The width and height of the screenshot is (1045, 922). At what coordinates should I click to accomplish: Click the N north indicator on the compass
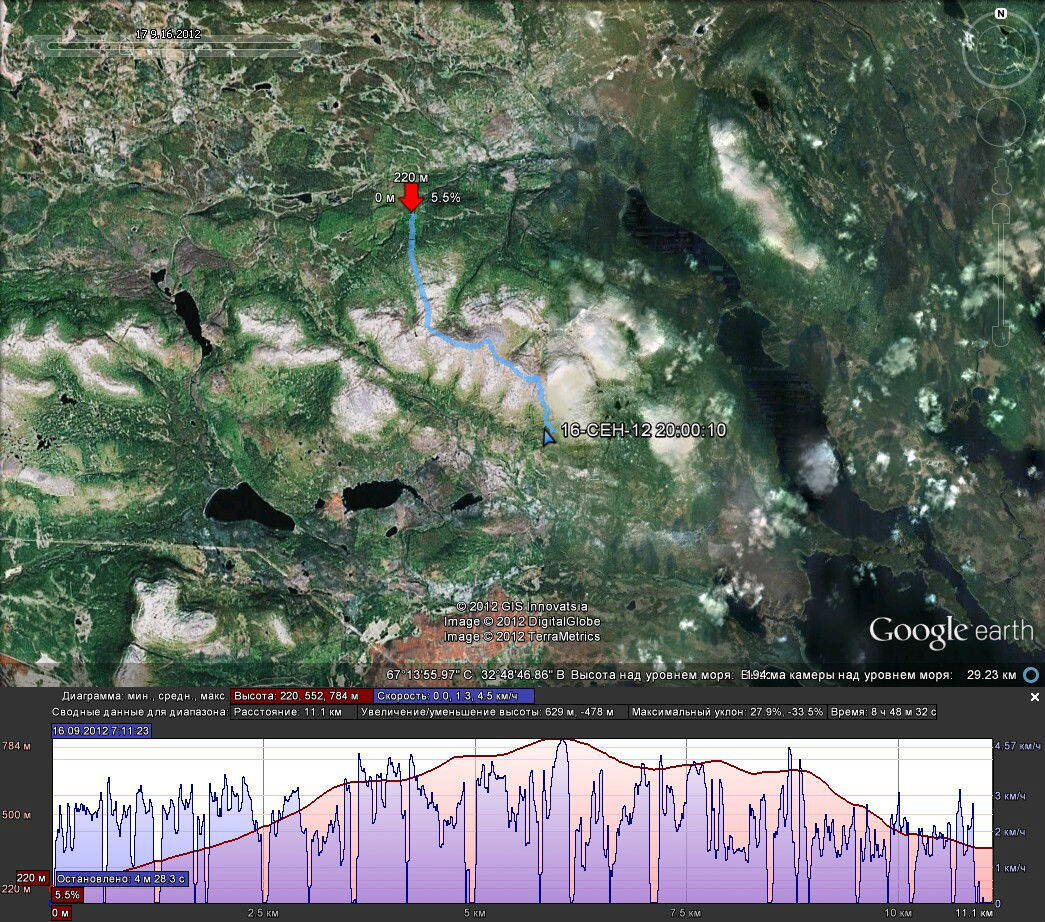tap(1000, 13)
